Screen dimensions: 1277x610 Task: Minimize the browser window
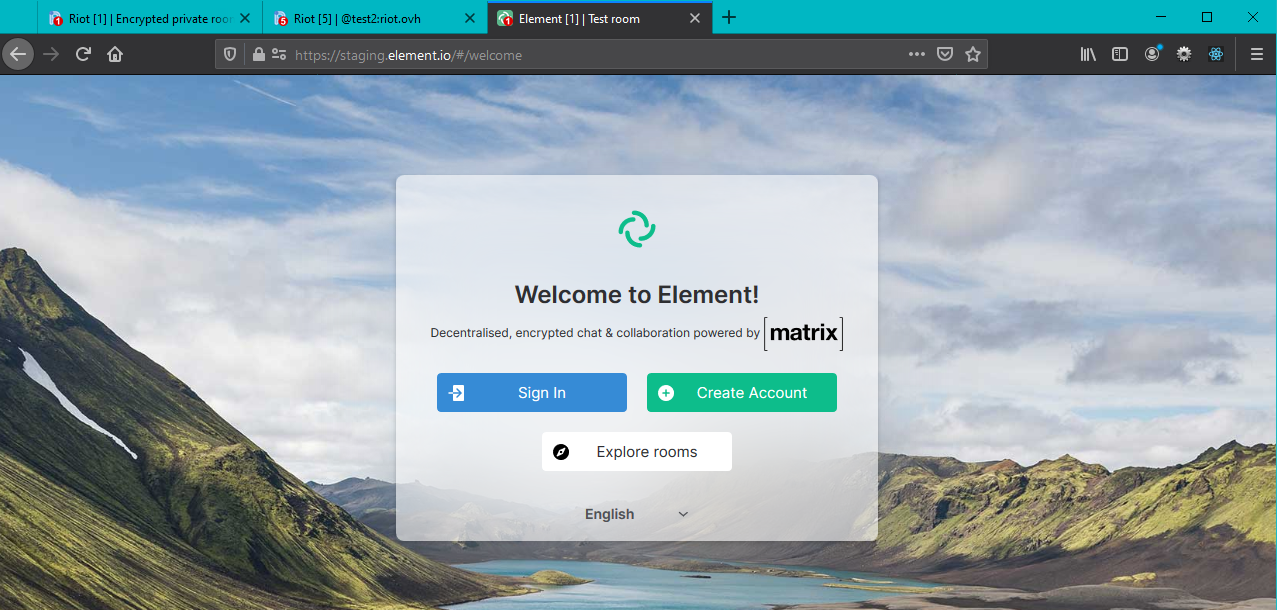(x=1161, y=17)
